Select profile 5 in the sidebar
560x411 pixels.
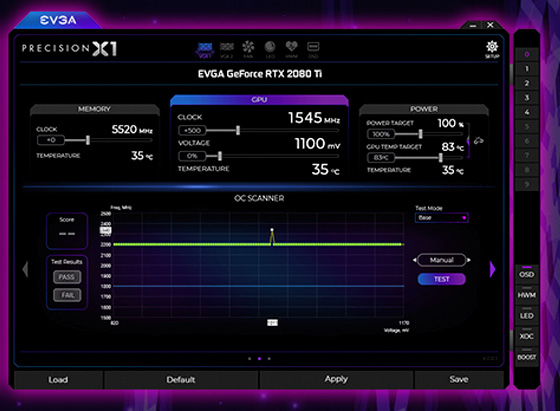[527, 126]
